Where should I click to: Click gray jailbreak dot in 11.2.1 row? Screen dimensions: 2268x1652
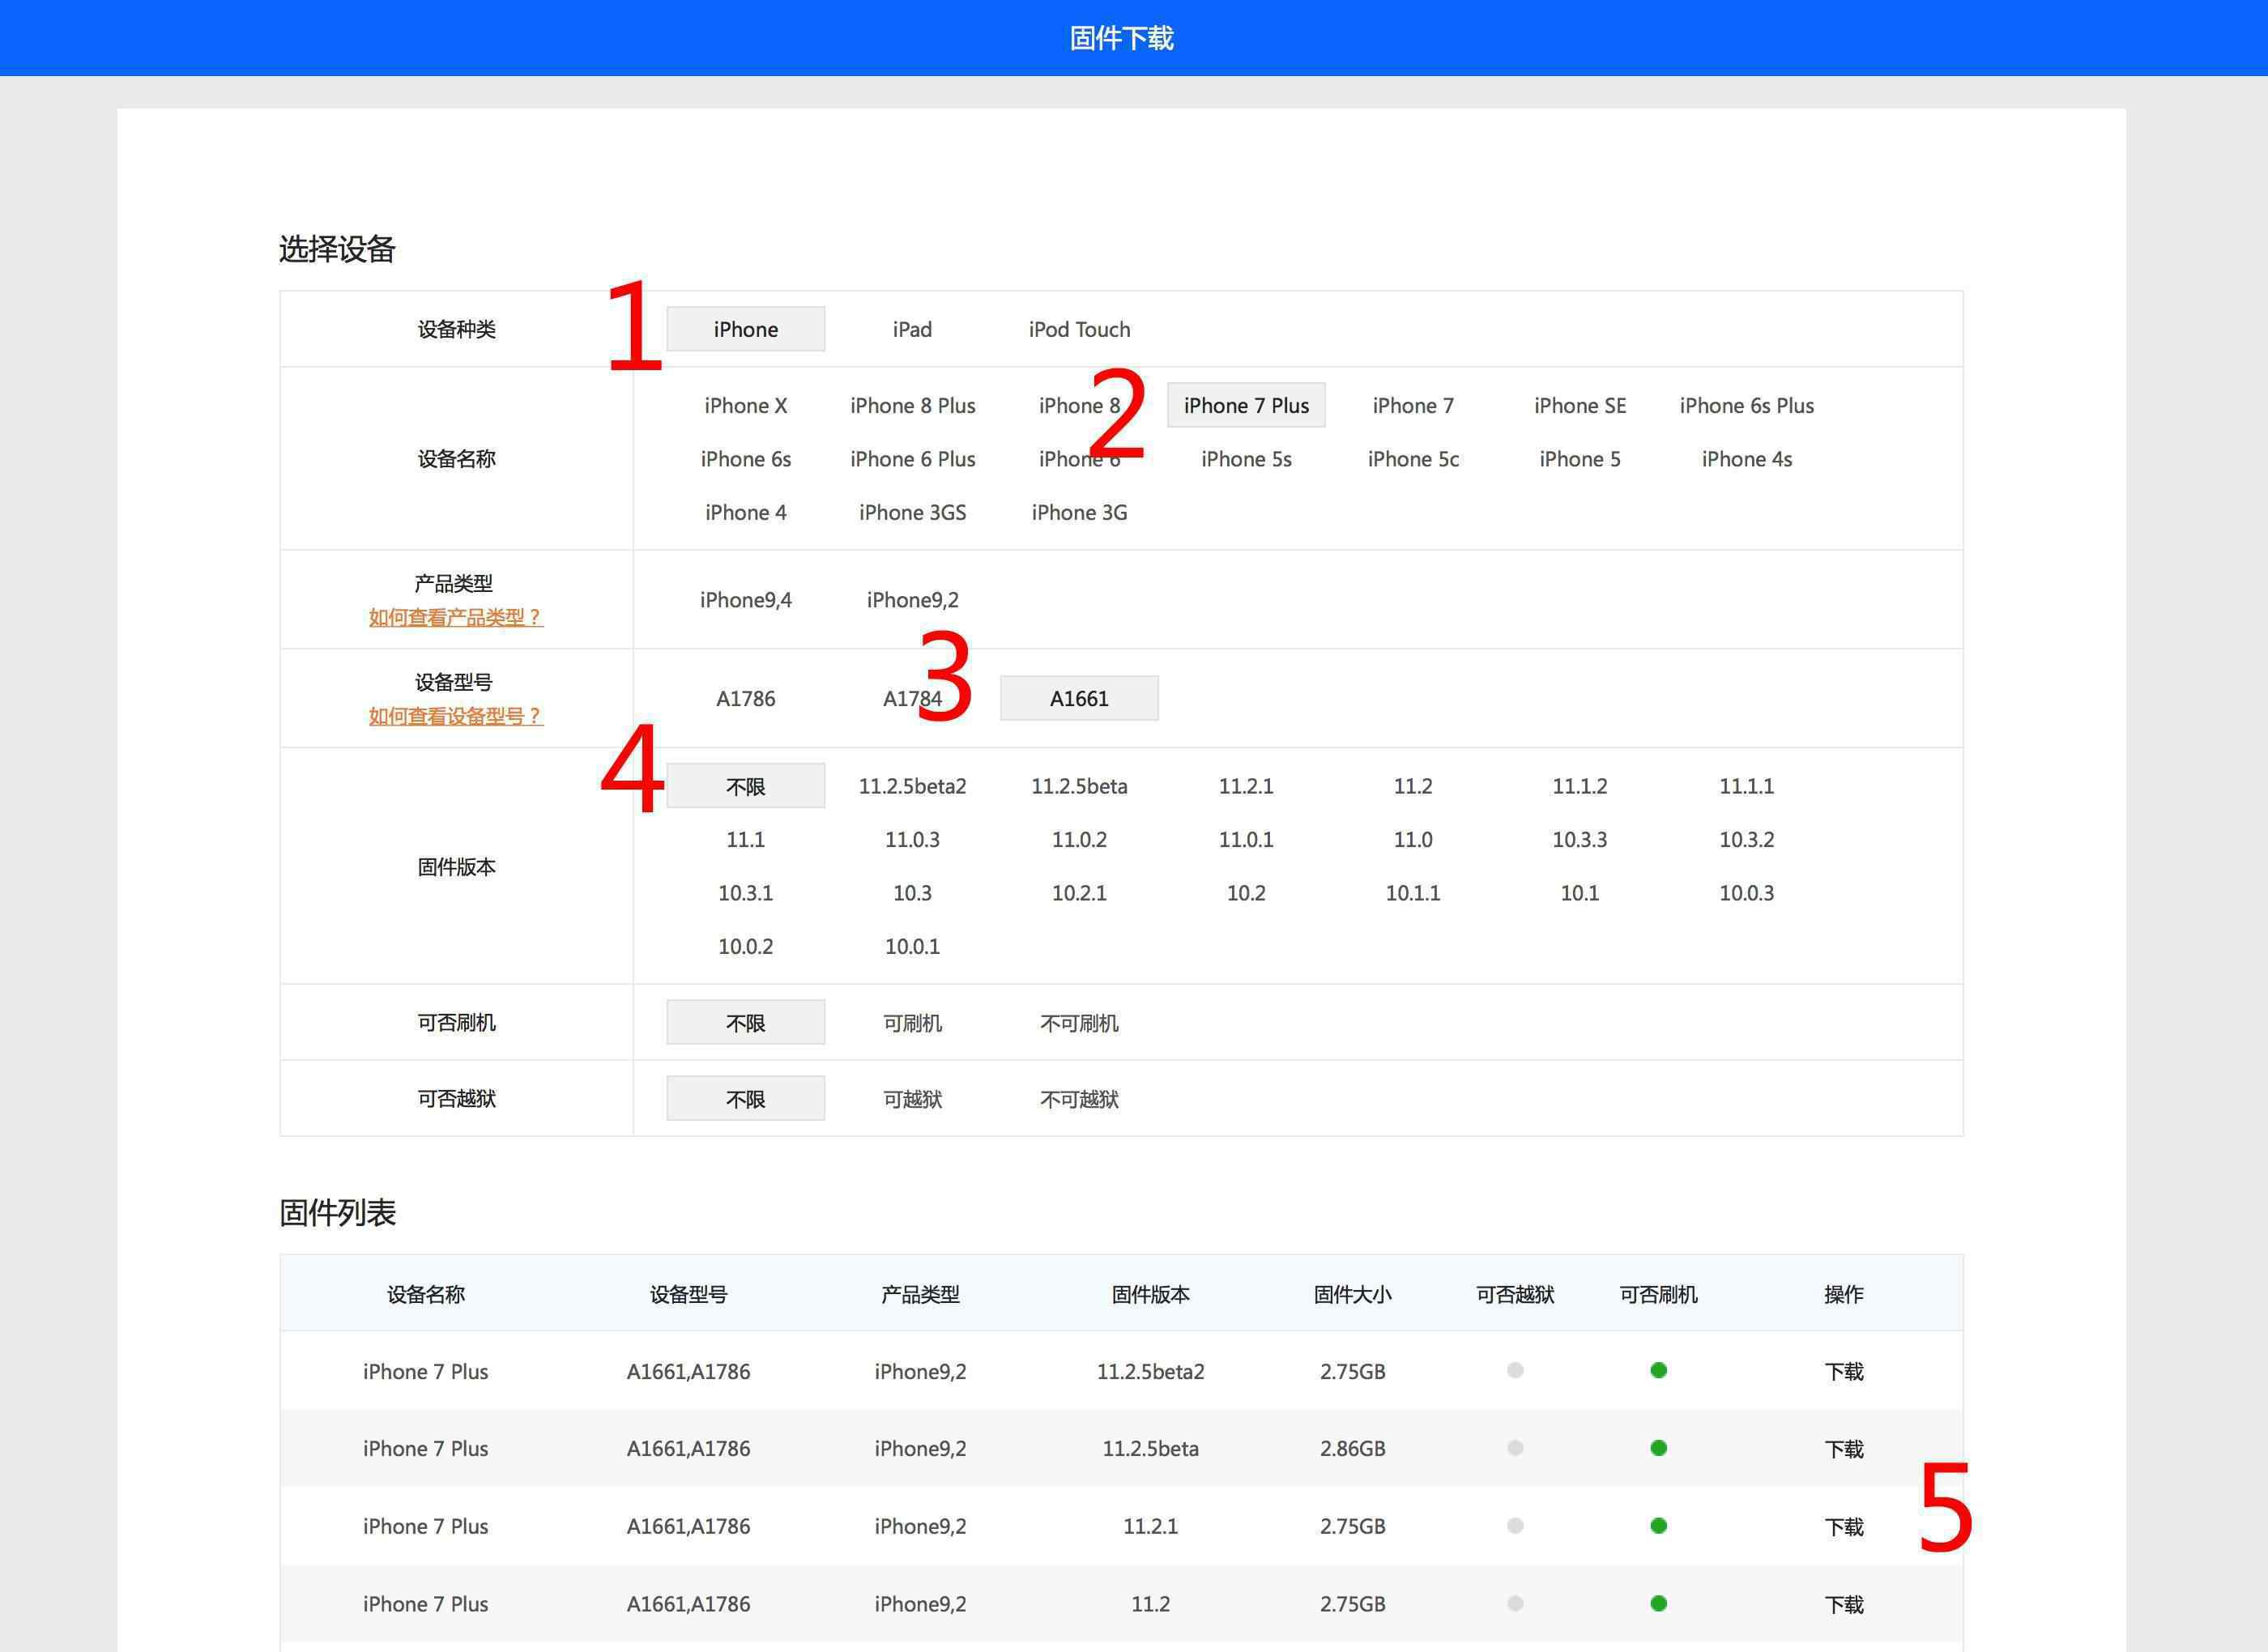point(1515,1526)
